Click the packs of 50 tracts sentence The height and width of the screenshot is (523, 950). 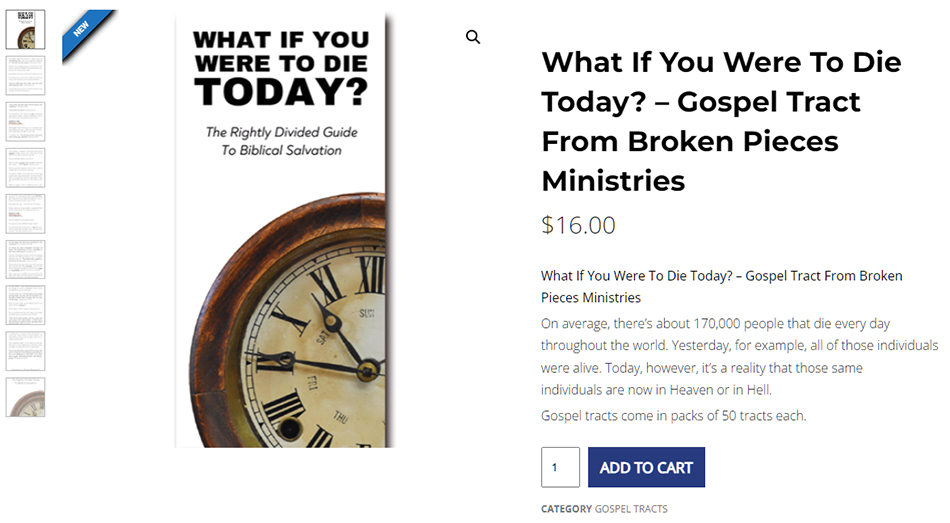pyautogui.click(x=673, y=415)
